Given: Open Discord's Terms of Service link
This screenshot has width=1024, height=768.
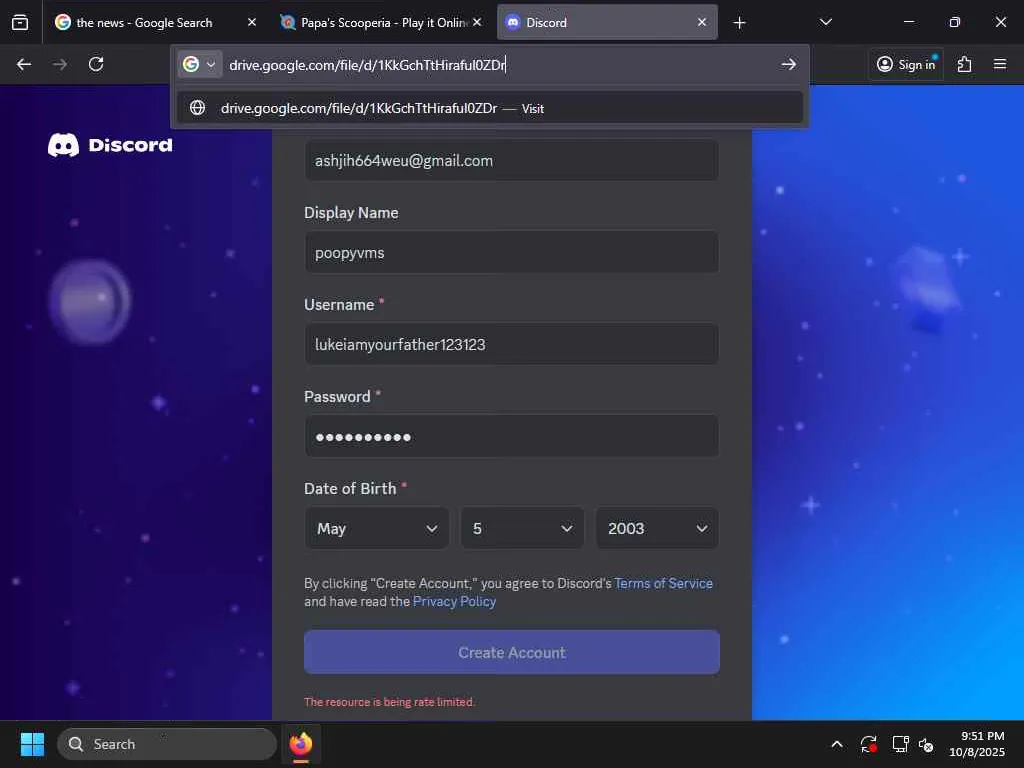Looking at the screenshot, I should point(664,583).
